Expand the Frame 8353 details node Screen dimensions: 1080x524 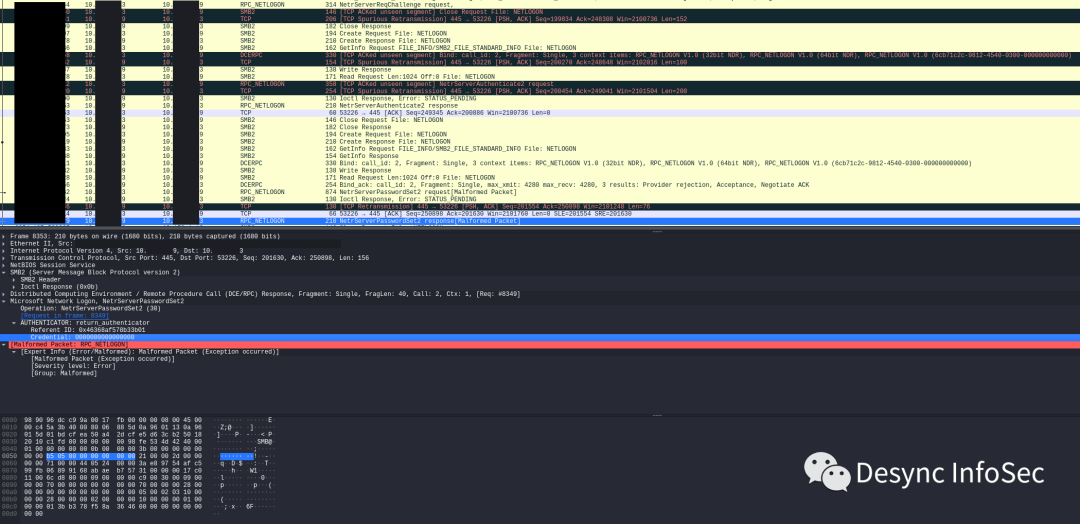point(4,236)
